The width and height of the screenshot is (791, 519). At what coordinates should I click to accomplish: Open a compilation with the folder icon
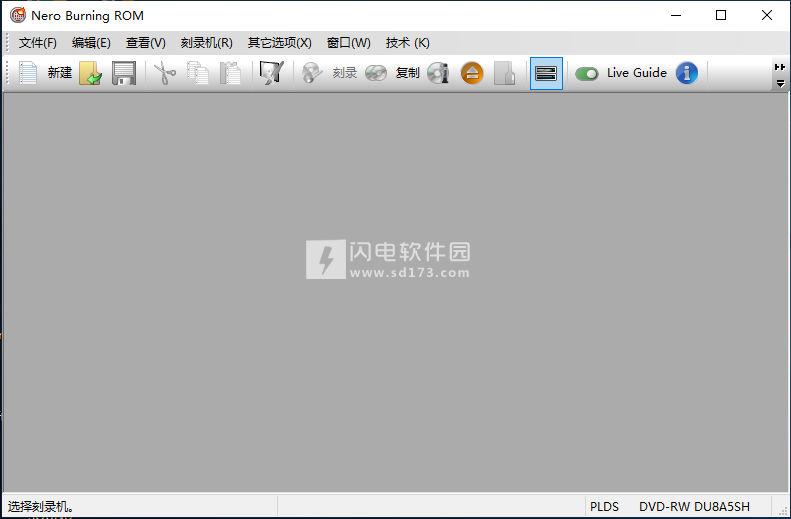click(x=91, y=73)
